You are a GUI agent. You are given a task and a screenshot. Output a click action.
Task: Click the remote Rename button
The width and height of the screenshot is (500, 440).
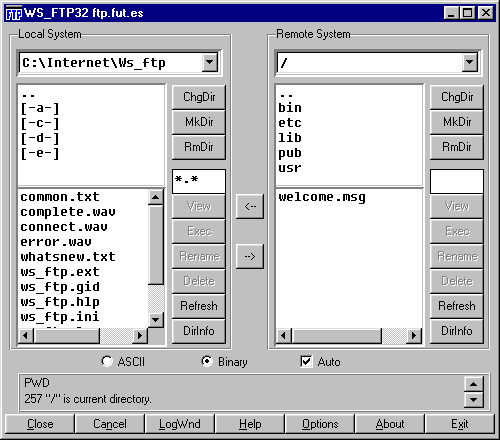(457, 256)
